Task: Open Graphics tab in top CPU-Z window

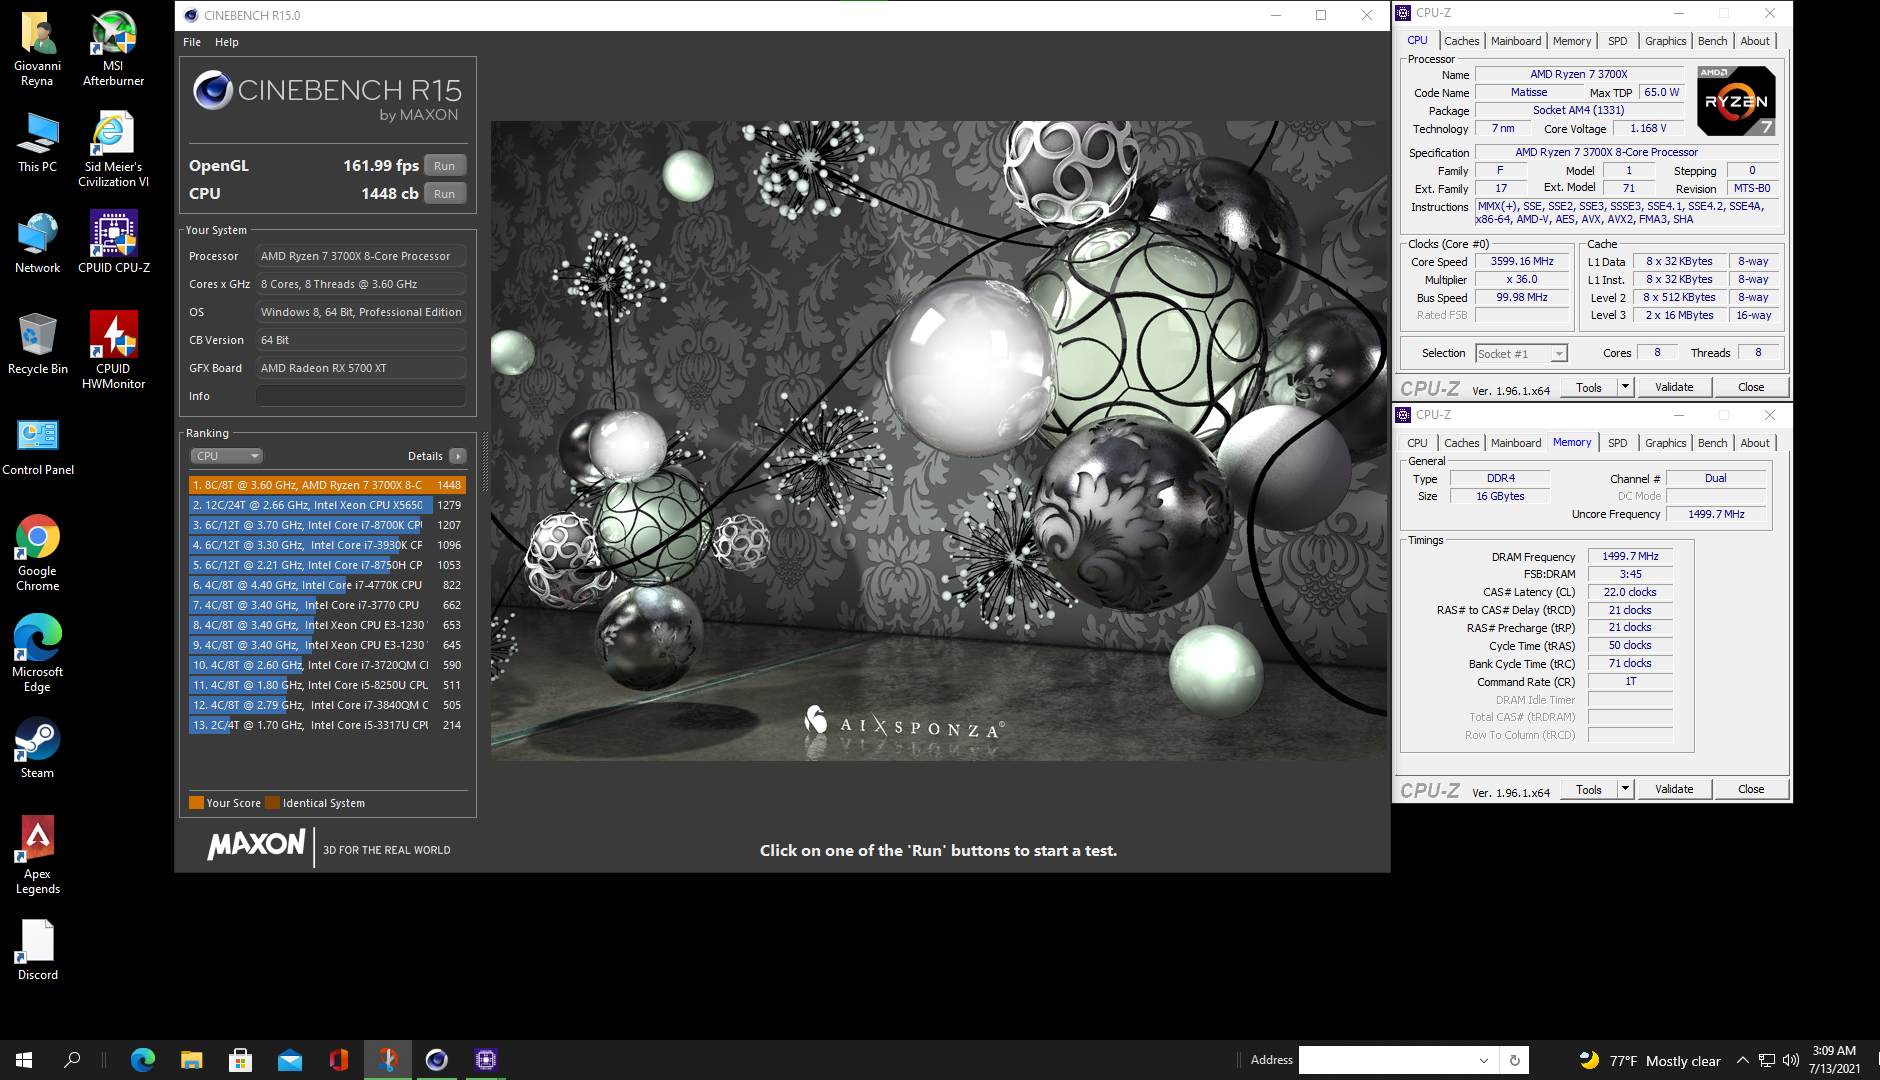Action: 1665,41
